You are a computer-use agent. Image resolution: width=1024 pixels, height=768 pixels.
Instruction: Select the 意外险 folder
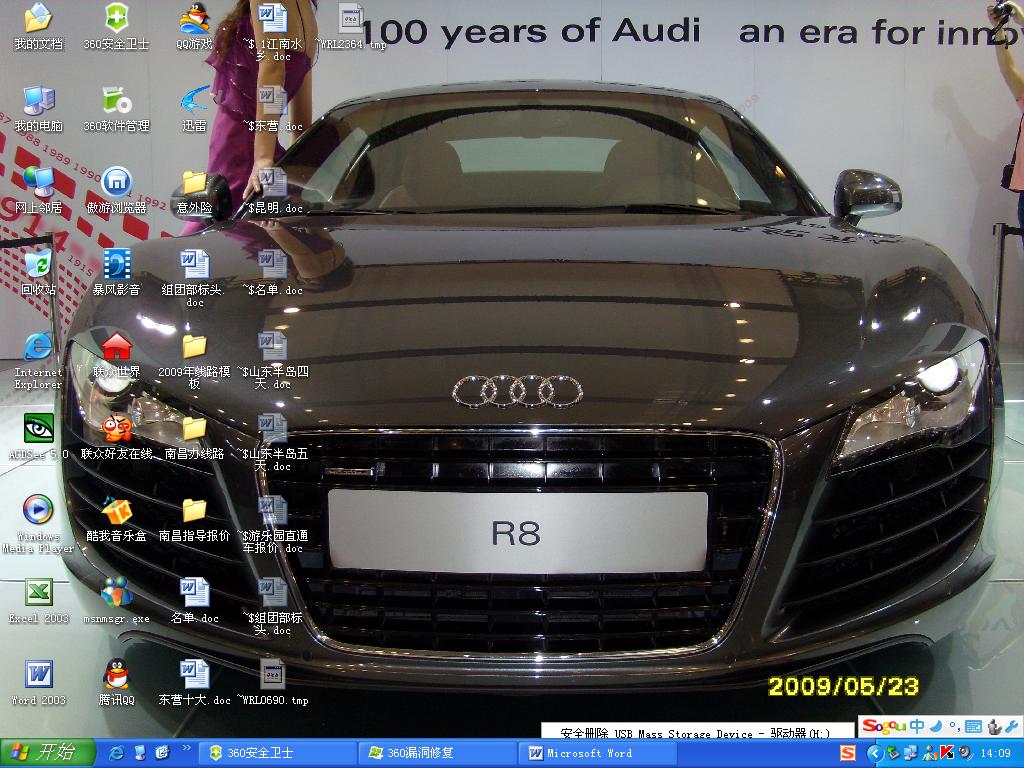pos(195,190)
